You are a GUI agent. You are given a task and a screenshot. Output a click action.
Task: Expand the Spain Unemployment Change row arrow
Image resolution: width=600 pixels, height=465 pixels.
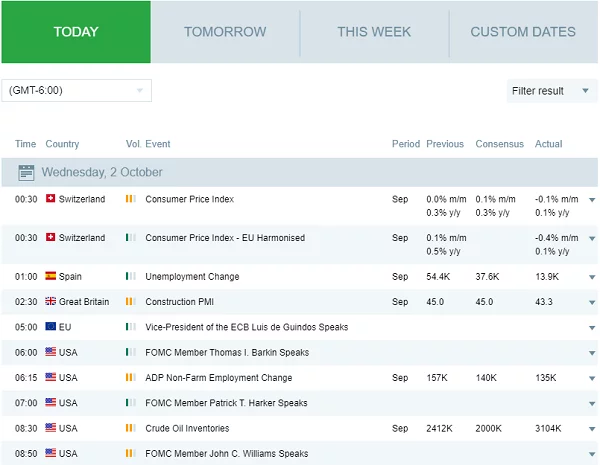pyautogui.click(x=592, y=277)
